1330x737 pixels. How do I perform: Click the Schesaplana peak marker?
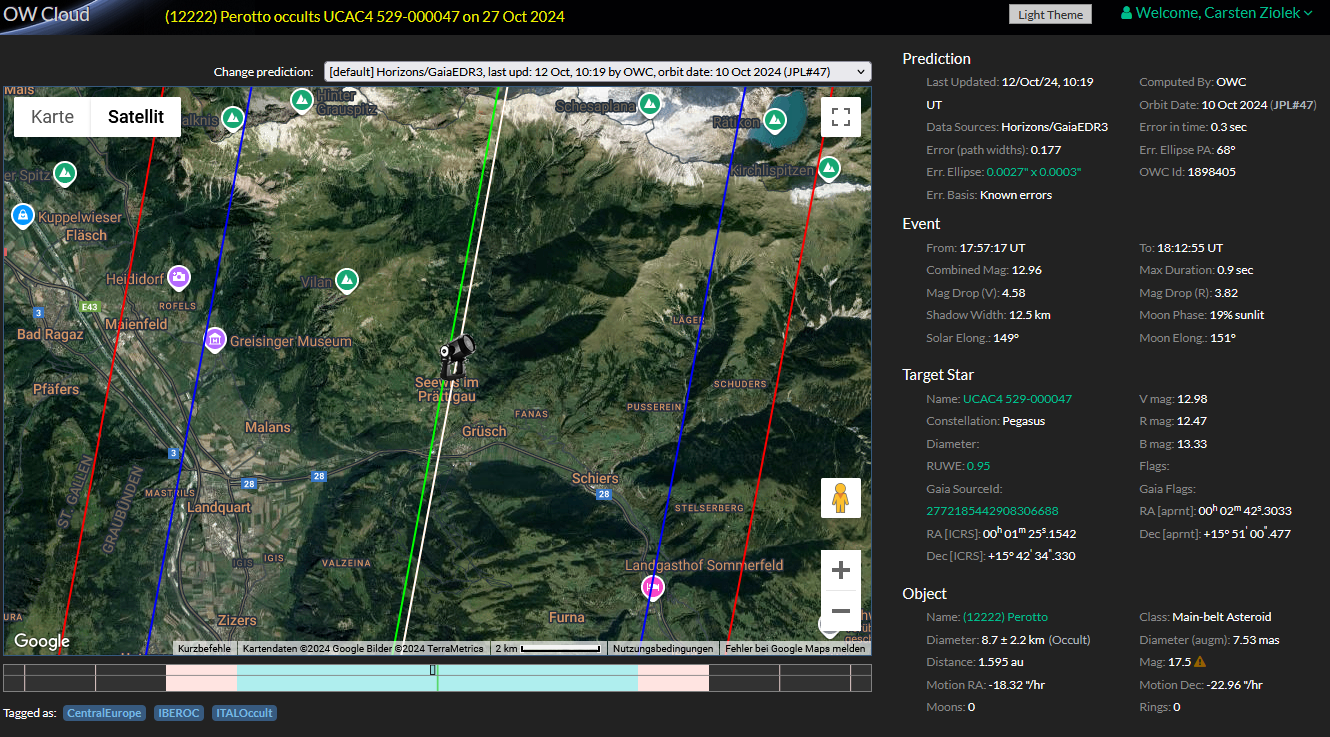pos(650,103)
